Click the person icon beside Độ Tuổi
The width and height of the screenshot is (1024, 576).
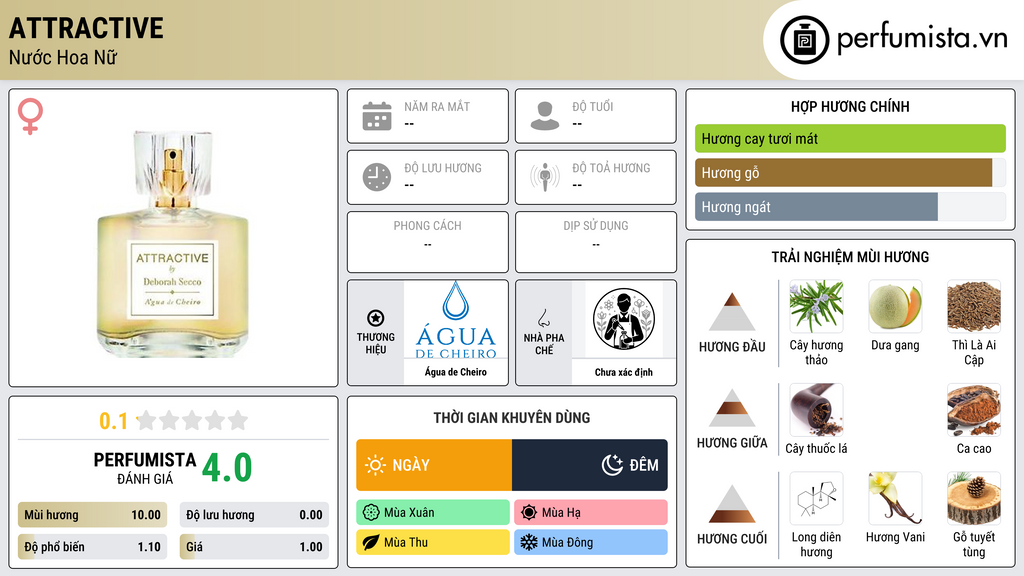[545, 116]
